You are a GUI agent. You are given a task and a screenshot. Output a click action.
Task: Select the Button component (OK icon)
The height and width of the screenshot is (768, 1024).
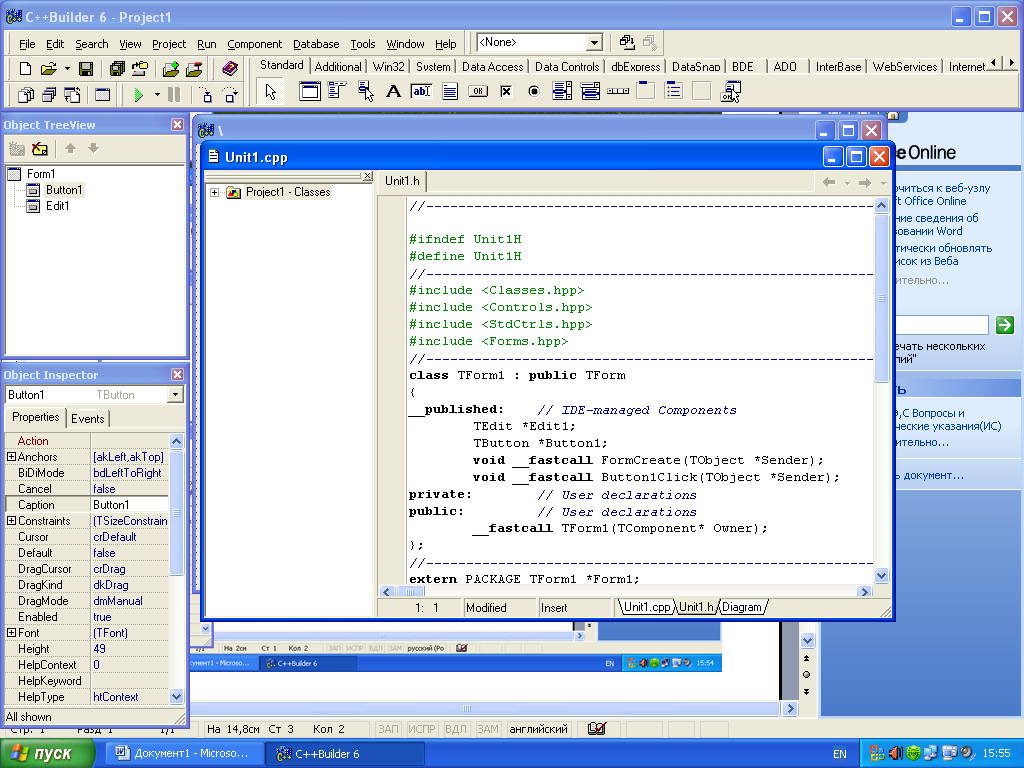click(x=477, y=91)
